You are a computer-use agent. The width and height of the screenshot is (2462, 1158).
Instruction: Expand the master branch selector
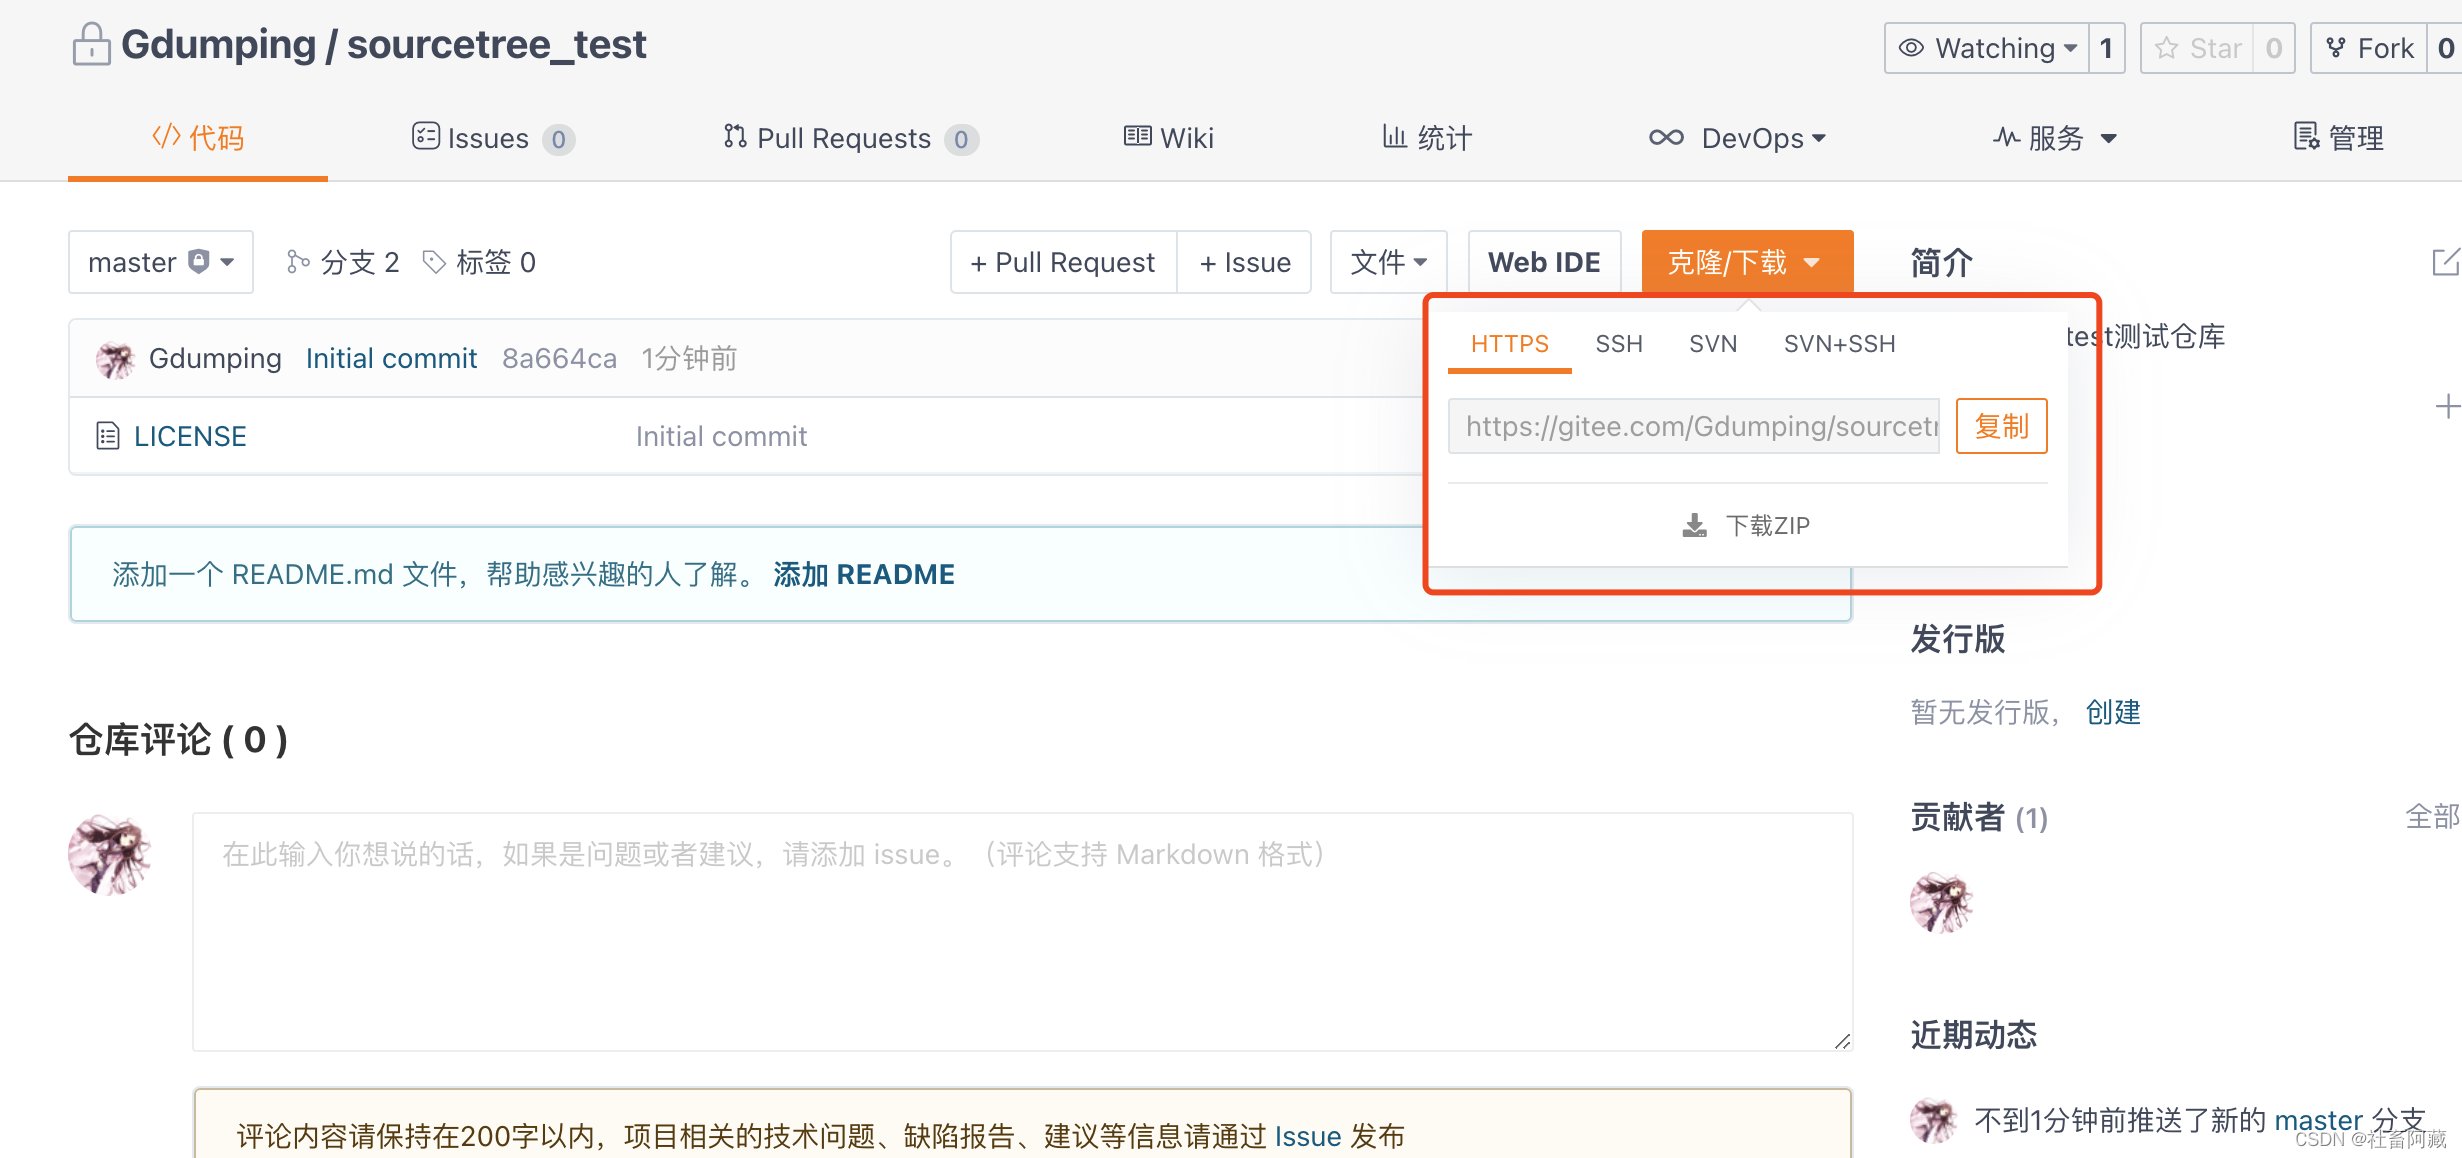[x=160, y=262]
